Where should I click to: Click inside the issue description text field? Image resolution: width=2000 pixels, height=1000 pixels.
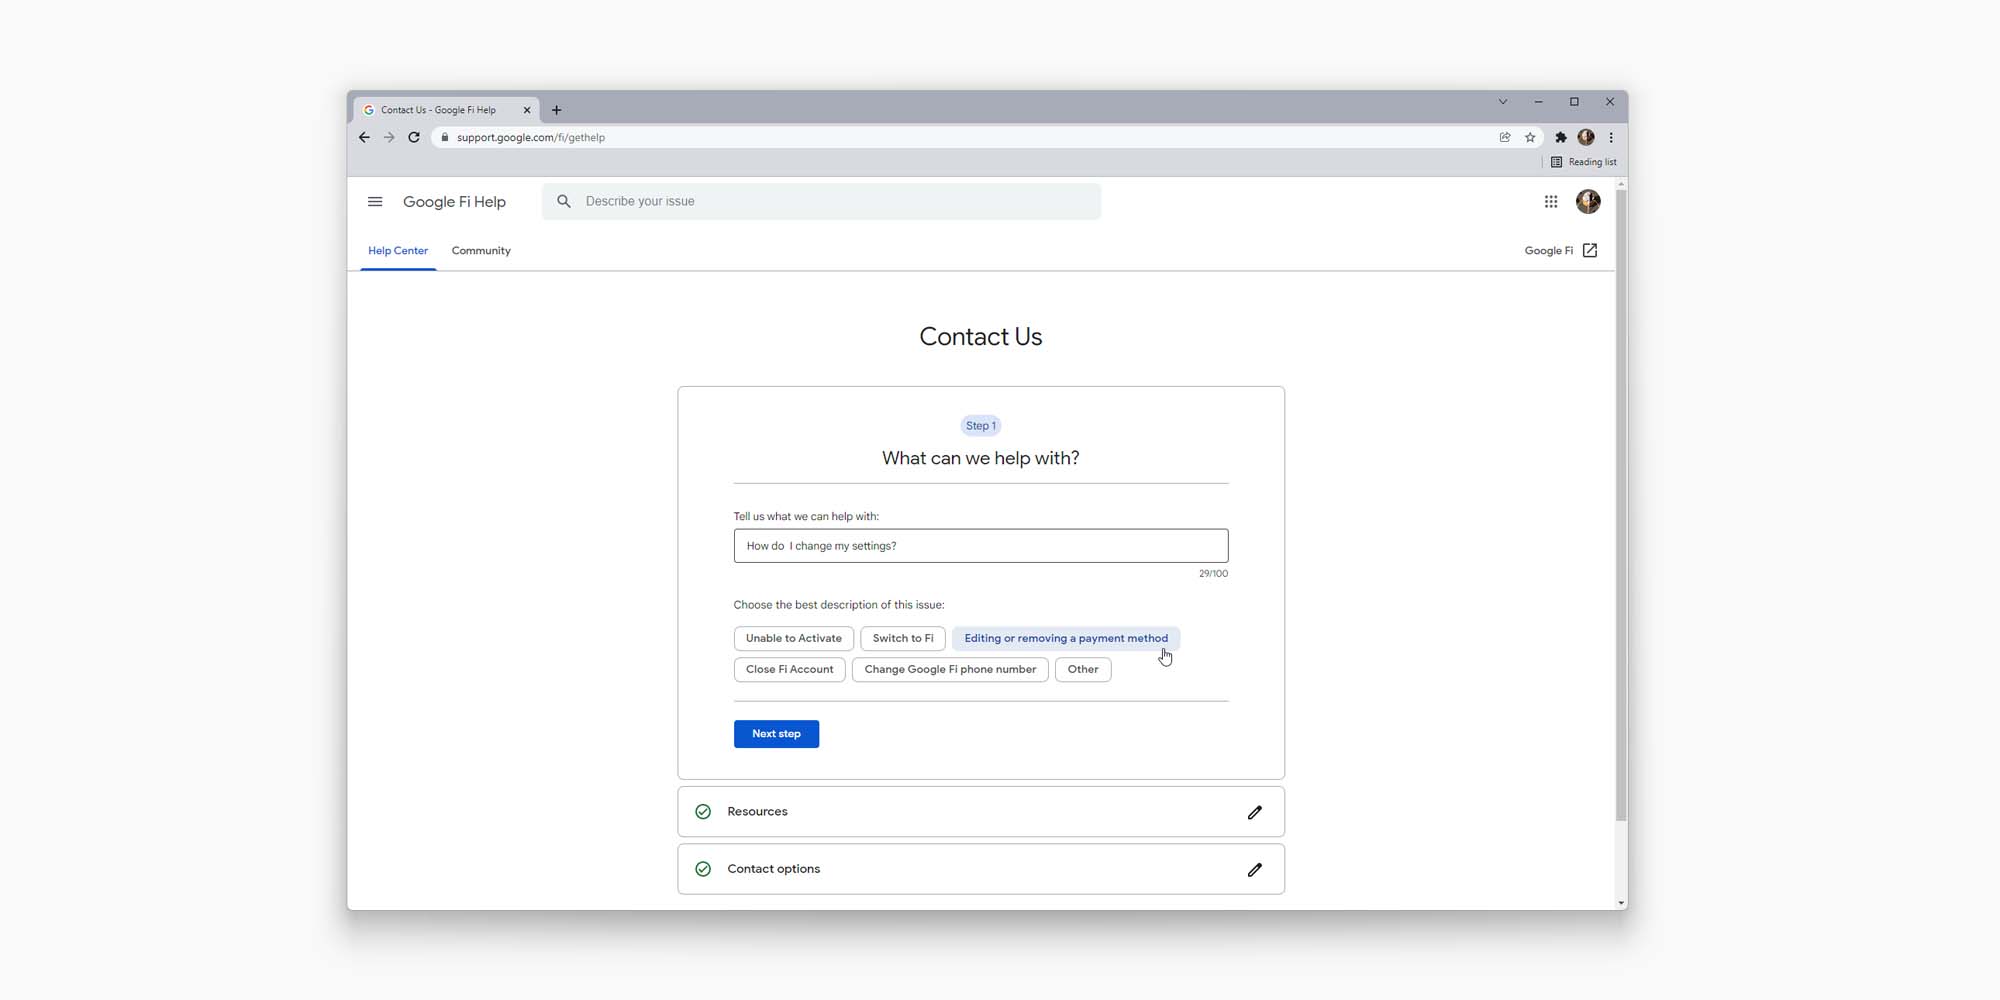980,545
